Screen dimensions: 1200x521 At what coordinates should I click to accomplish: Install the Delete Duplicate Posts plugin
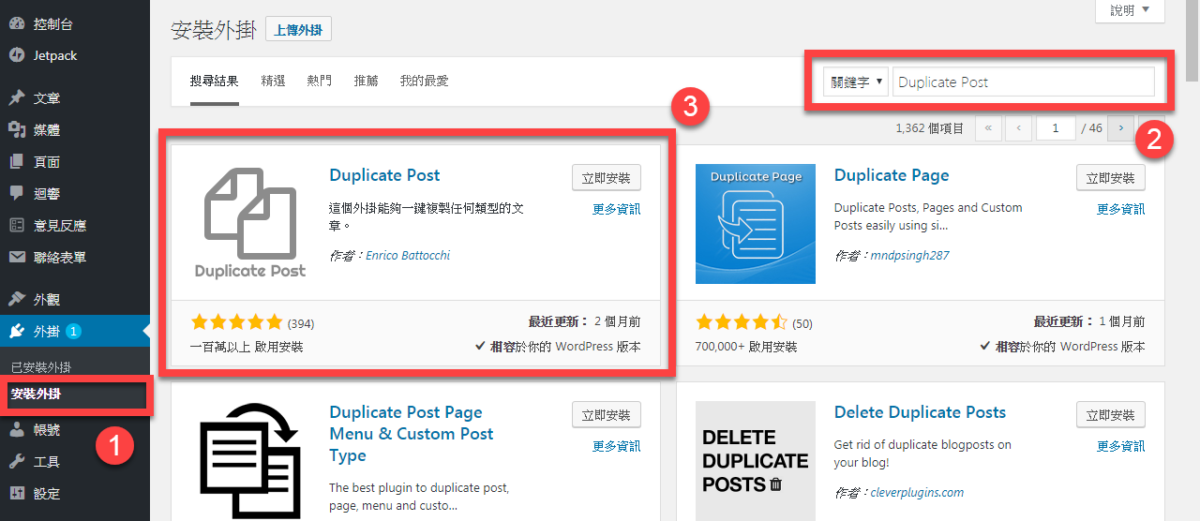click(x=1111, y=415)
